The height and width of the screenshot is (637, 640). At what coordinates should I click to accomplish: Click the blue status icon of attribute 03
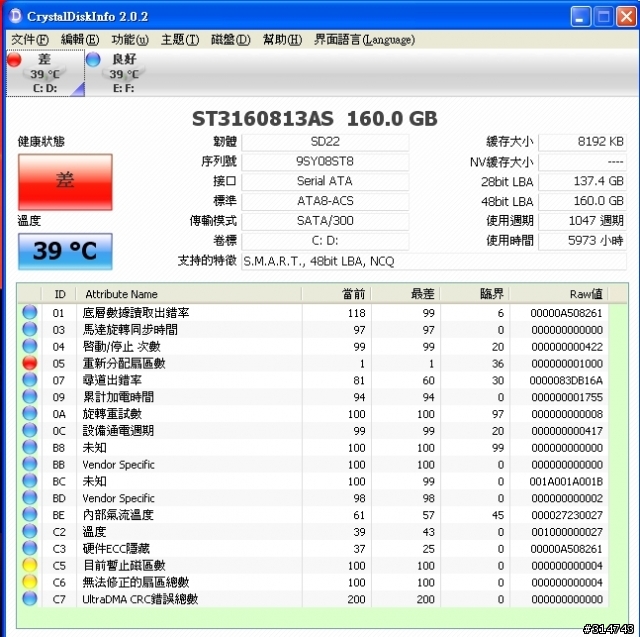pyautogui.click(x=29, y=329)
